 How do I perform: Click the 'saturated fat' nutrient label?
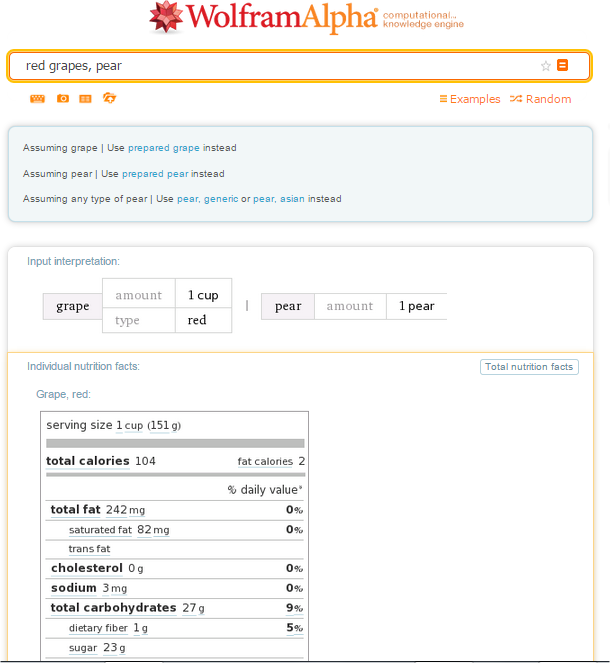point(100,530)
